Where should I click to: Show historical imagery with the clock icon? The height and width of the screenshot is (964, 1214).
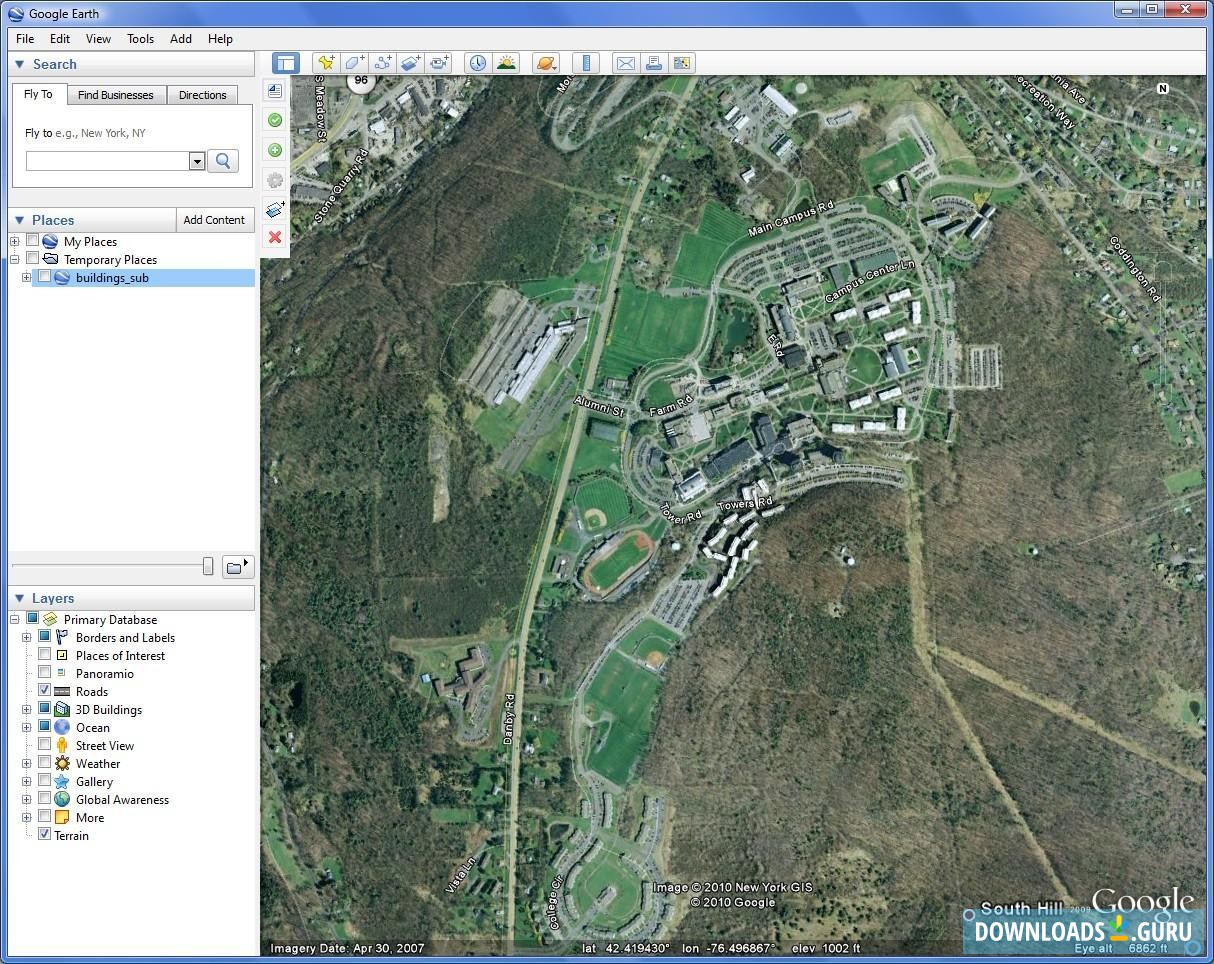click(x=478, y=63)
